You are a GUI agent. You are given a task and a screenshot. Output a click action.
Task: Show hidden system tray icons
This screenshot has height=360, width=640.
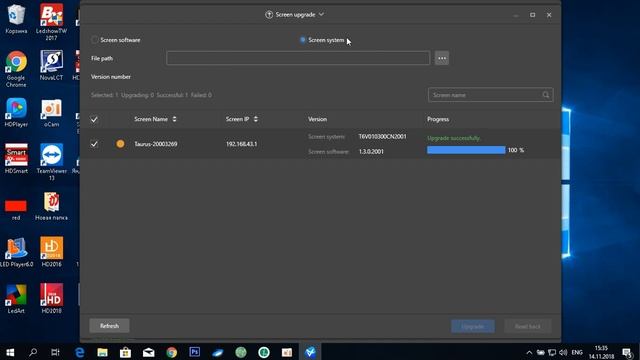pyautogui.click(x=529, y=352)
